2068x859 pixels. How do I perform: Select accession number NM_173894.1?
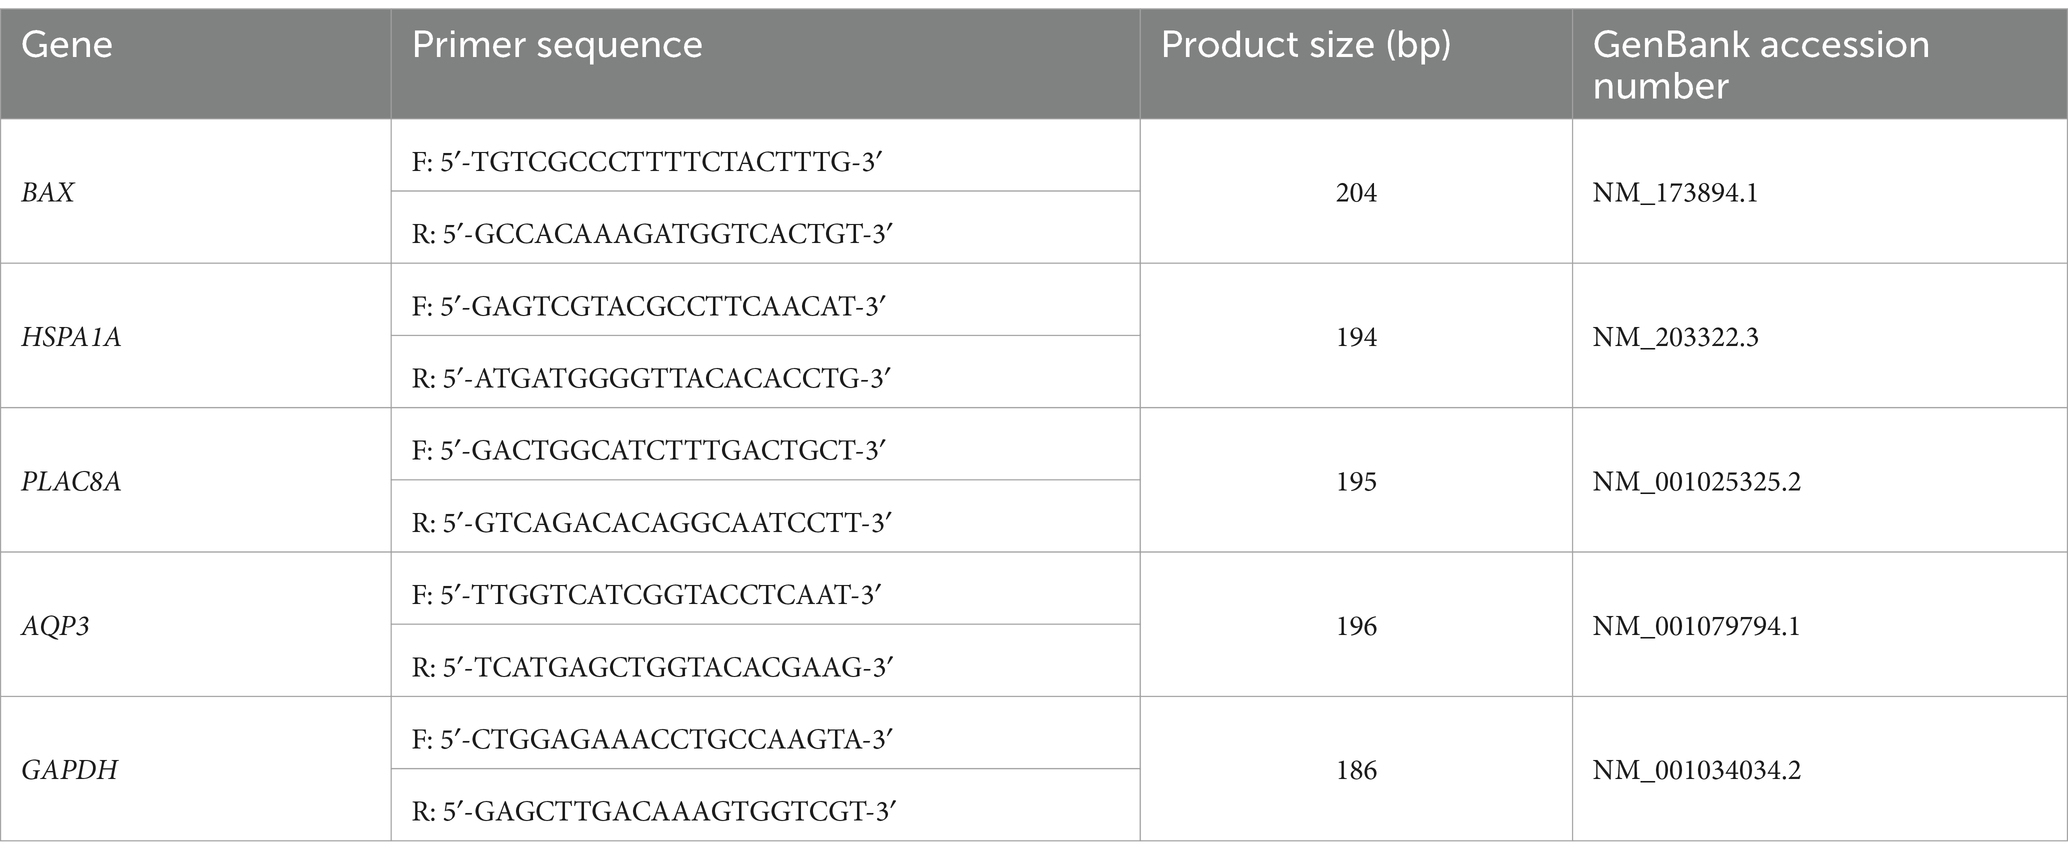pyautogui.click(x=1675, y=193)
